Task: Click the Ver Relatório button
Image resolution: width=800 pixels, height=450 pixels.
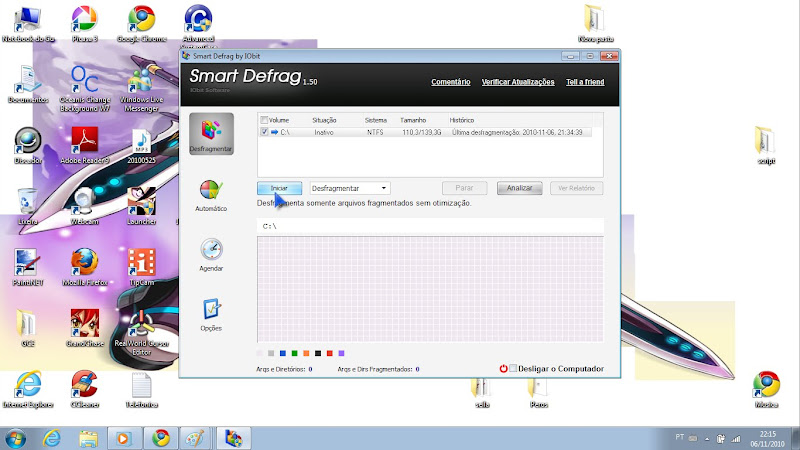Action: pyautogui.click(x=577, y=188)
